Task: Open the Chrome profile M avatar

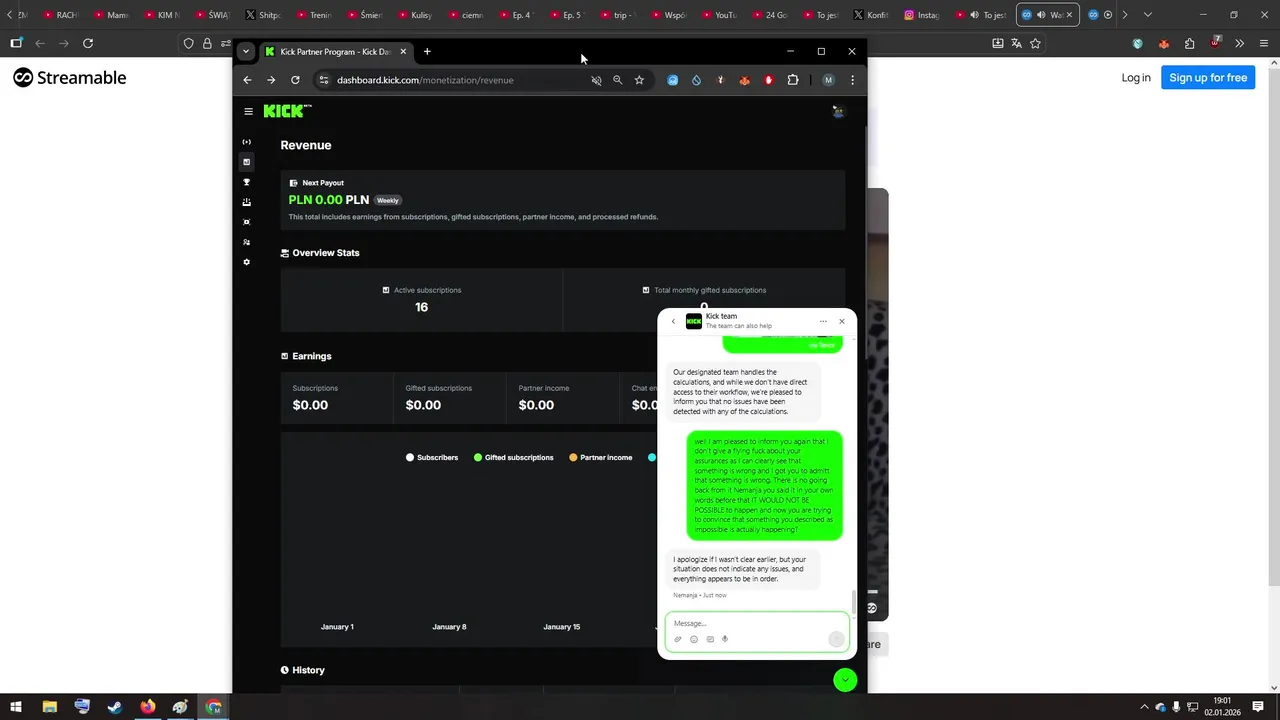Action: (x=828, y=80)
